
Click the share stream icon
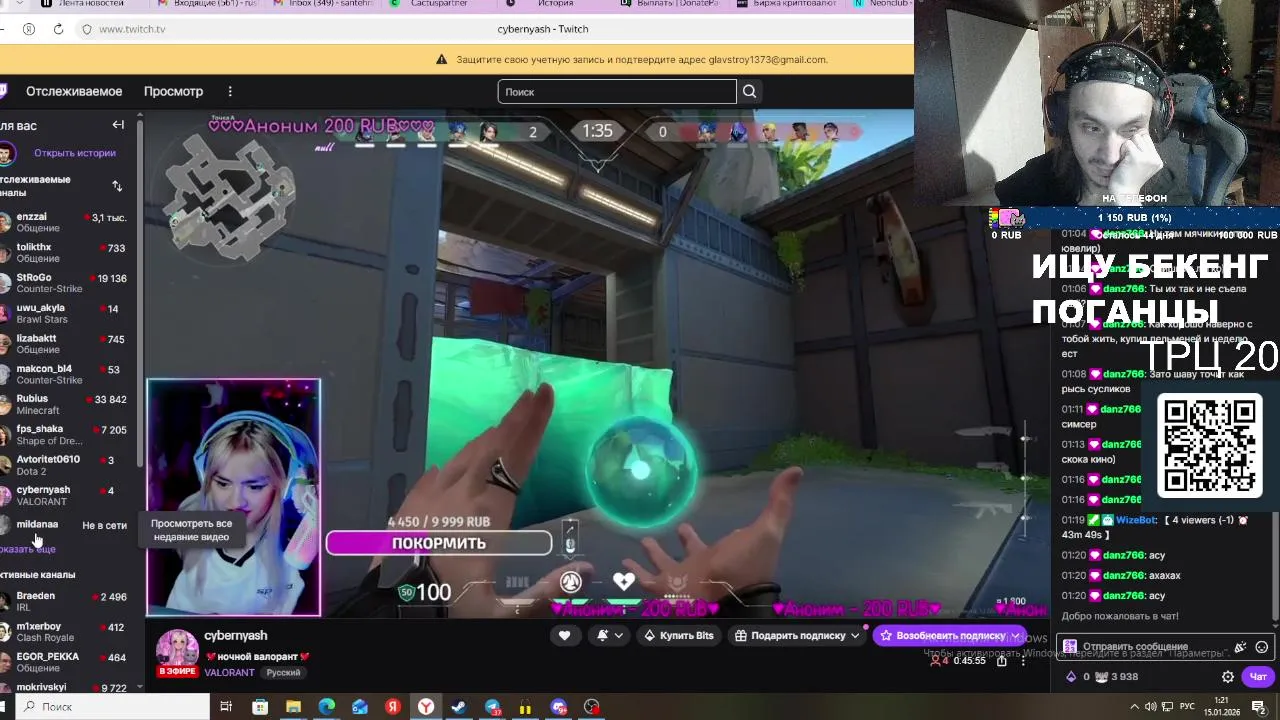point(1001,660)
